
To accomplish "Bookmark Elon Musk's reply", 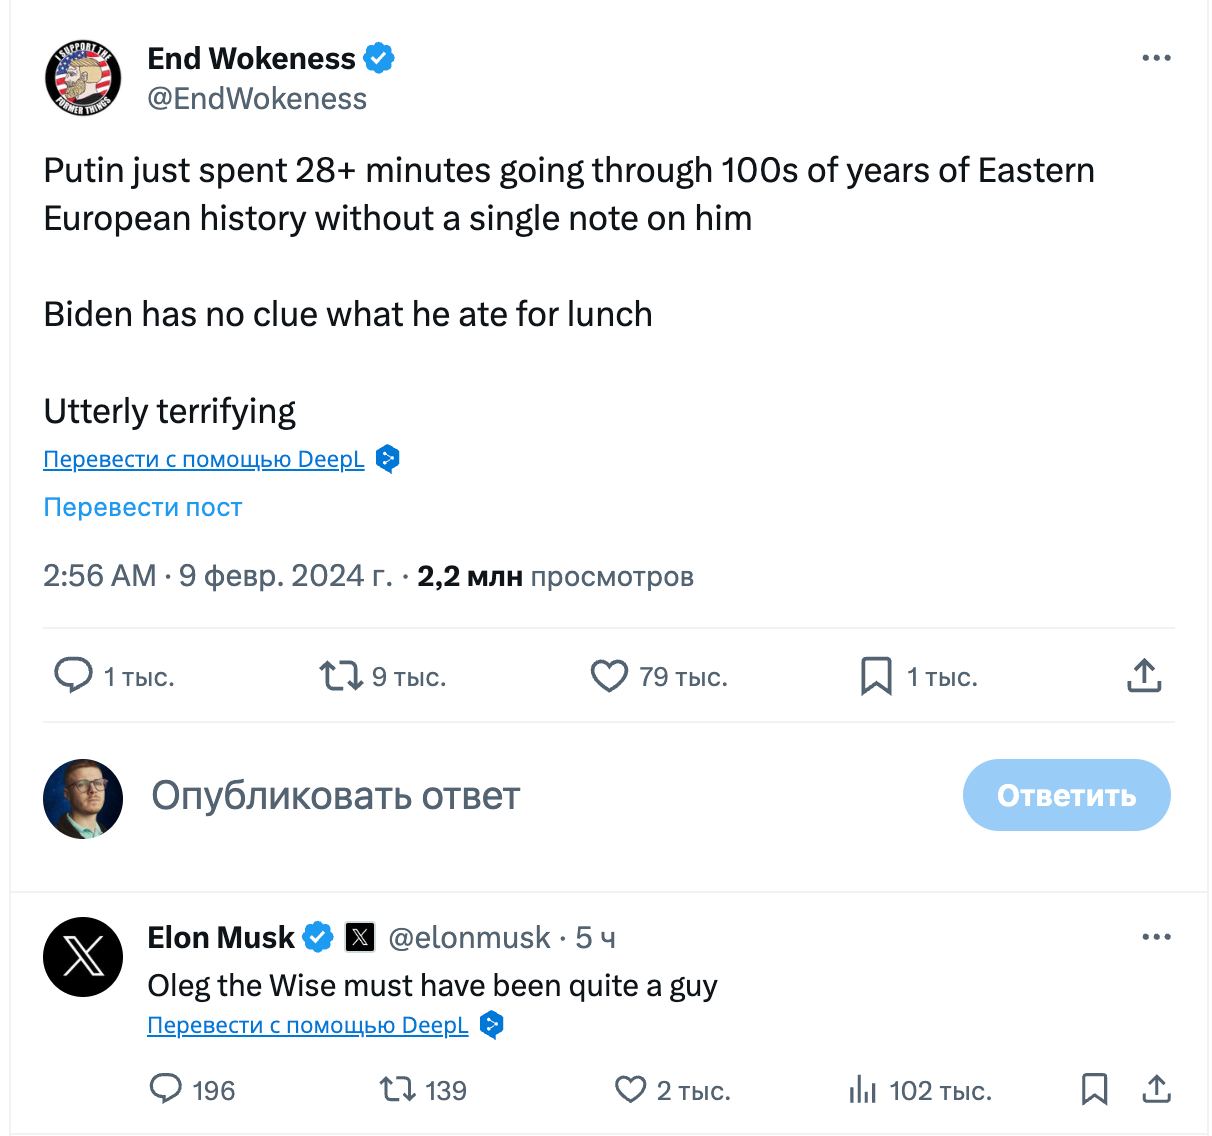I will pos(1094,1089).
